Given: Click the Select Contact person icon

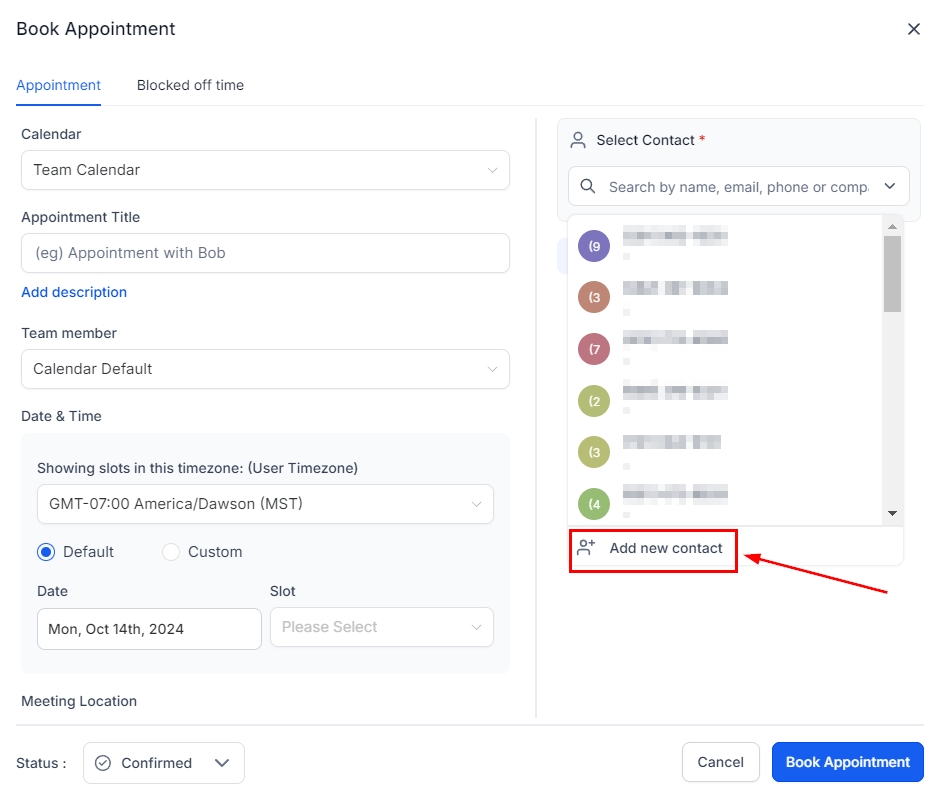Looking at the screenshot, I should pyautogui.click(x=578, y=140).
